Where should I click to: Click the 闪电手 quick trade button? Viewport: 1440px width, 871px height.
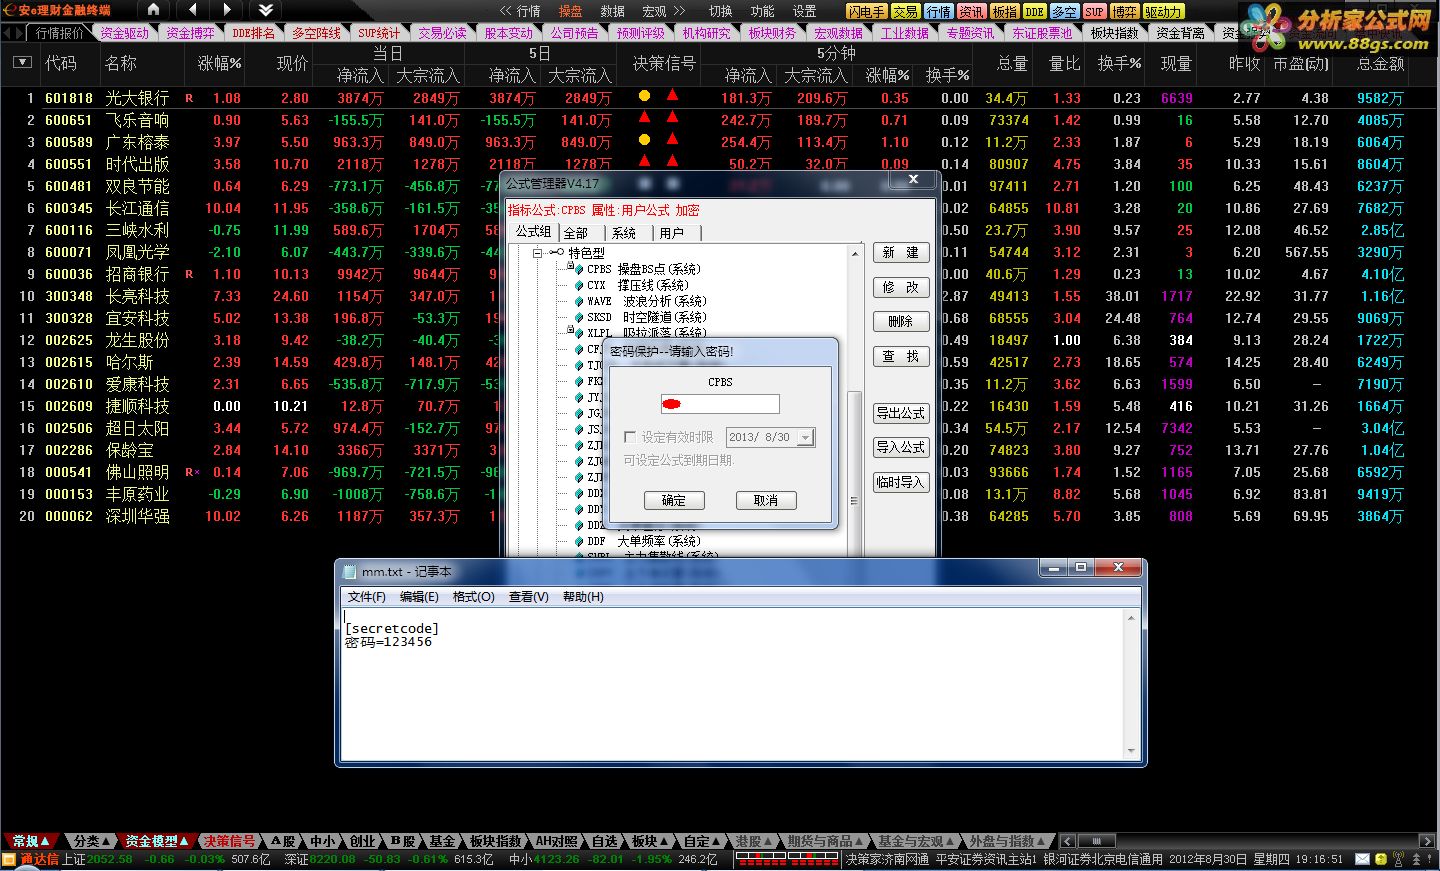(x=866, y=11)
